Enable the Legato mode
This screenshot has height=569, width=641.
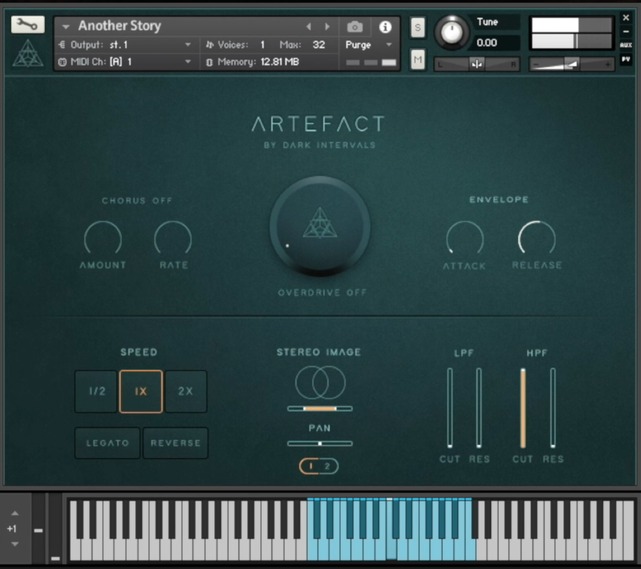click(107, 443)
